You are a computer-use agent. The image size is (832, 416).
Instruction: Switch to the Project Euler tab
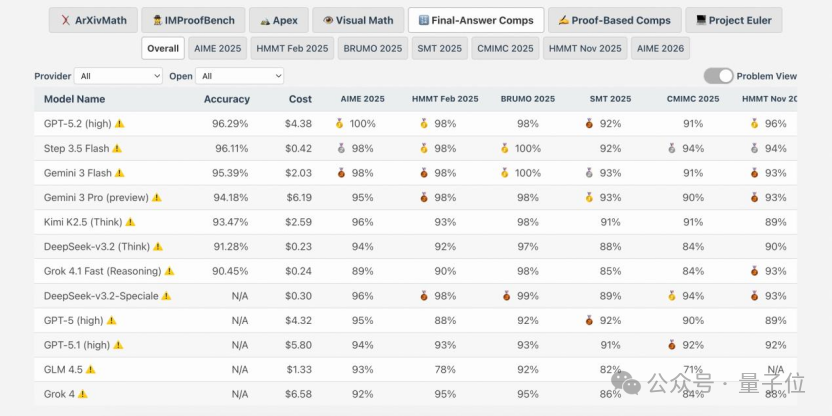click(x=734, y=20)
